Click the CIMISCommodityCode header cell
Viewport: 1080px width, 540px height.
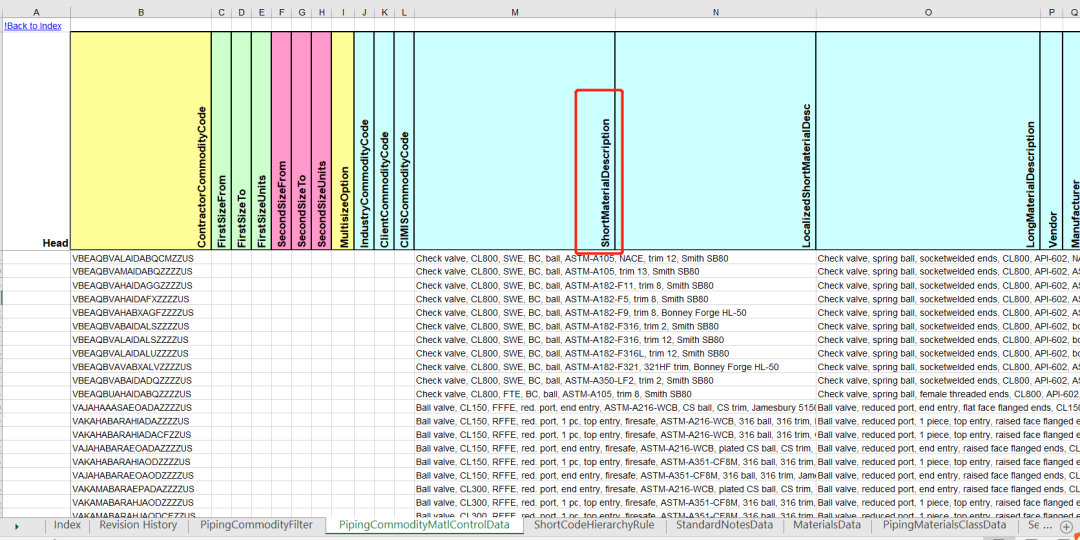[x=404, y=141]
